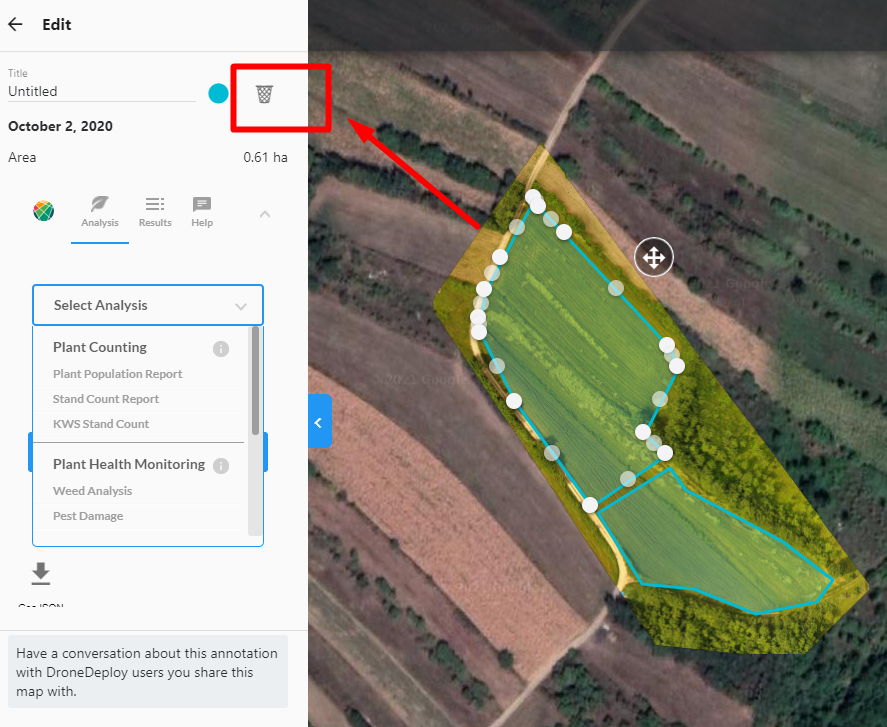The width and height of the screenshot is (887, 727).
Task: Choose Weed Analysis option
Action: (x=93, y=491)
